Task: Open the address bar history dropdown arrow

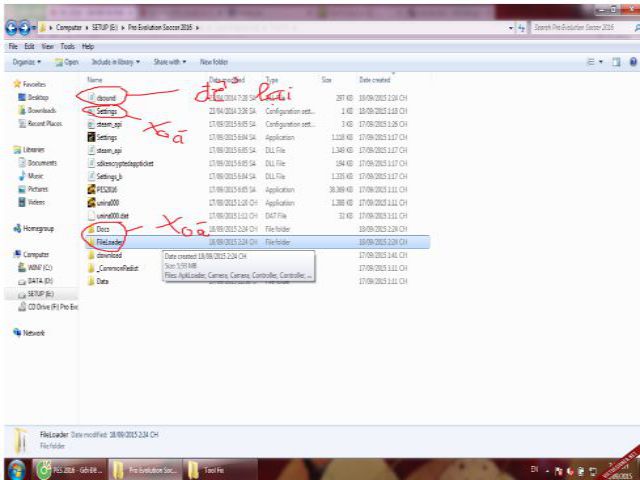Action: 511,28
